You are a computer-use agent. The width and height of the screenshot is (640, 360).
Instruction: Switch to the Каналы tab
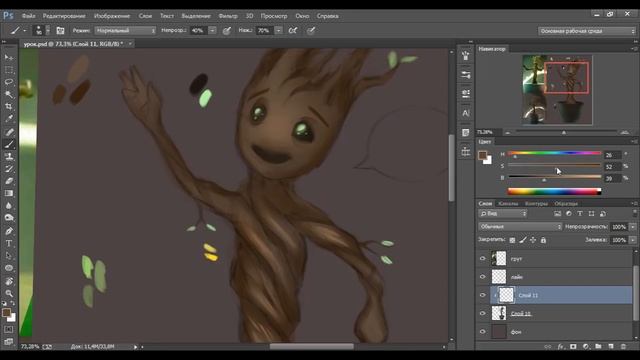[508, 203]
